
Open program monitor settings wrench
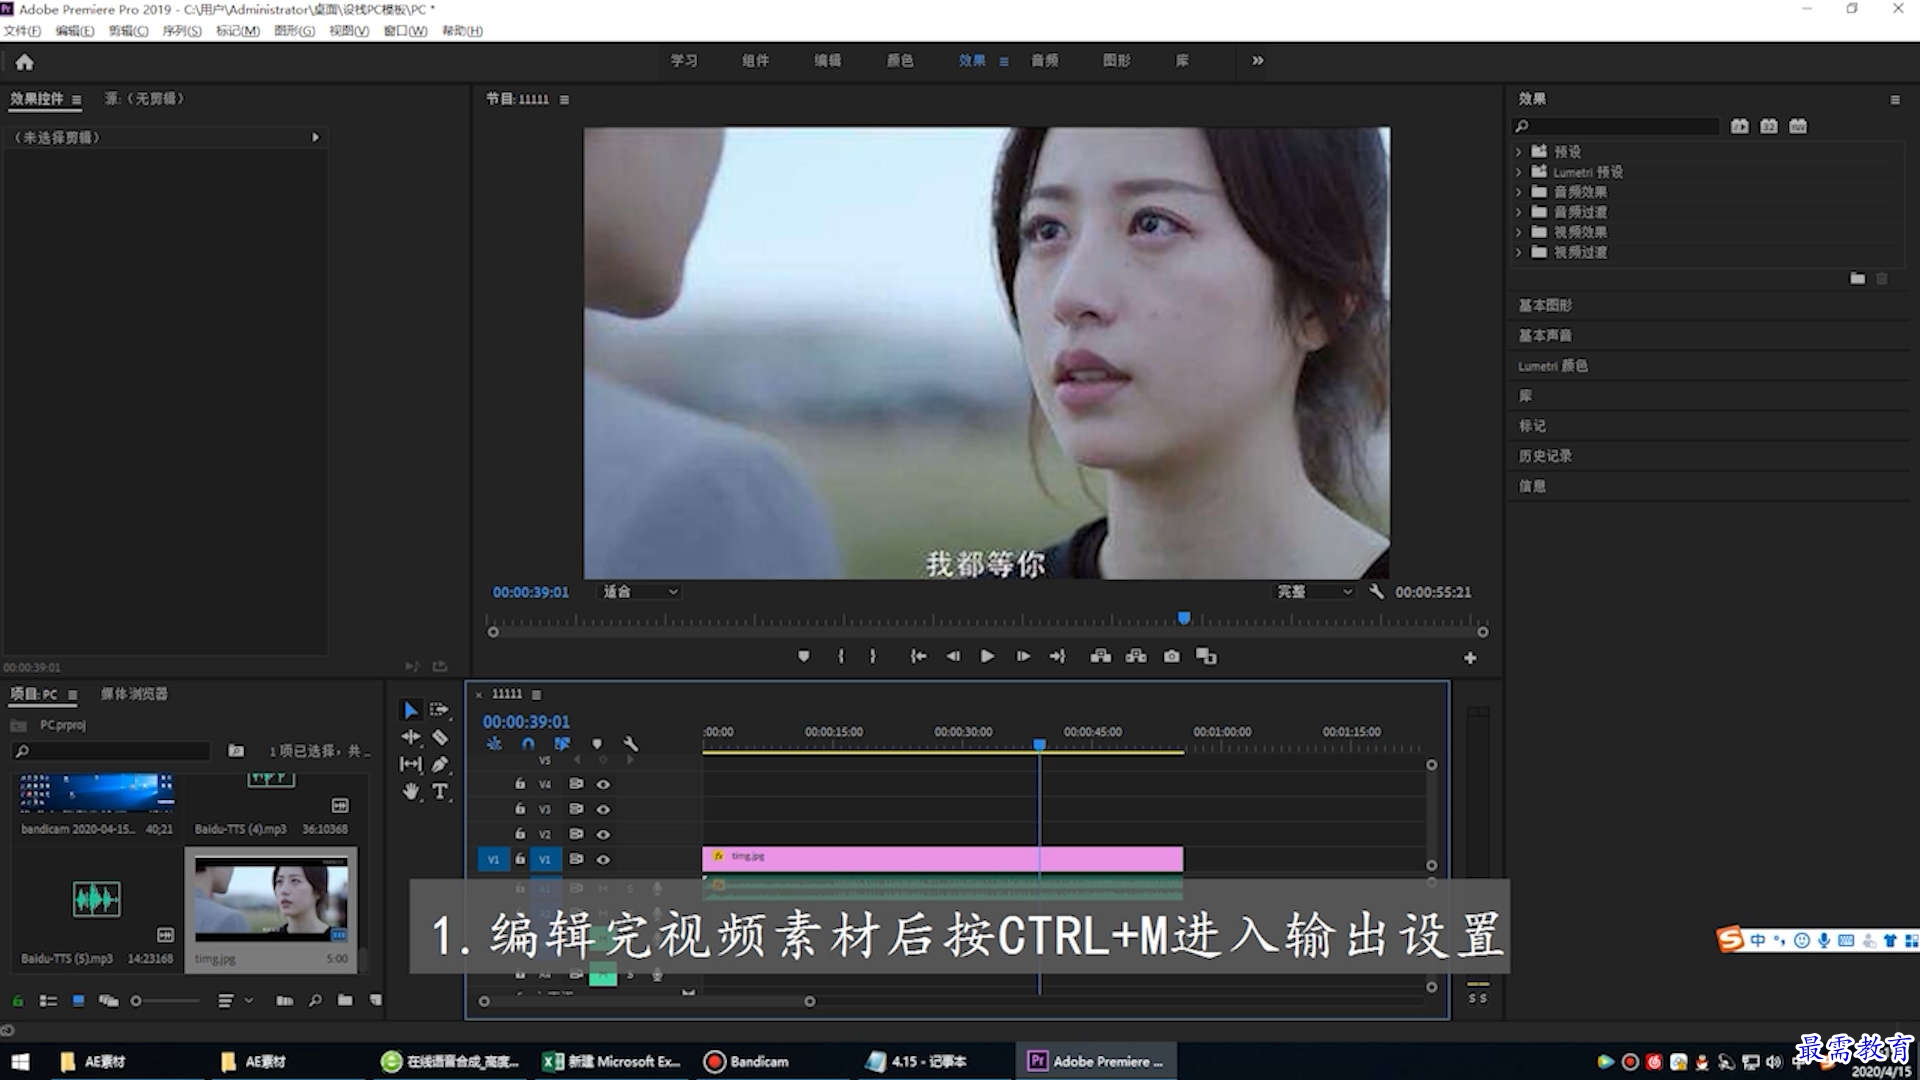[x=1376, y=591]
